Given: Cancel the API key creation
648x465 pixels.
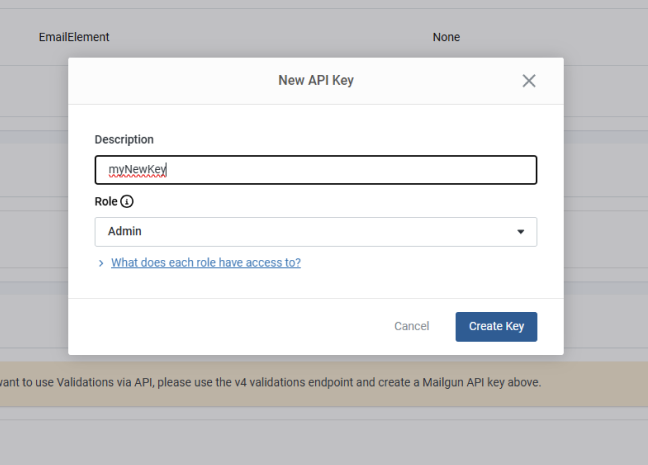Looking at the screenshot, I should click(412, 326).
